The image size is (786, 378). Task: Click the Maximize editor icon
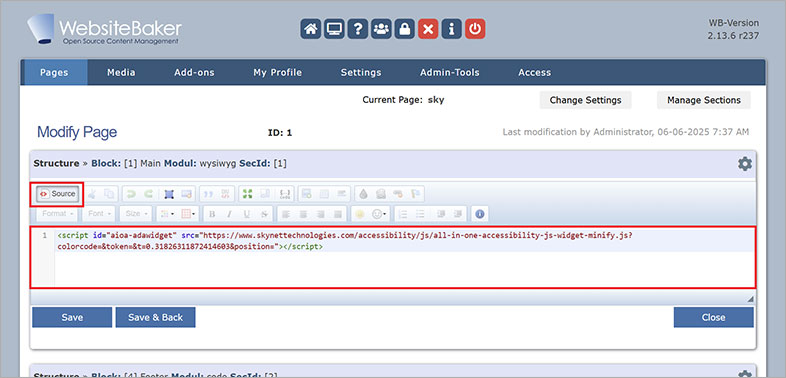[x=248, y=194]
